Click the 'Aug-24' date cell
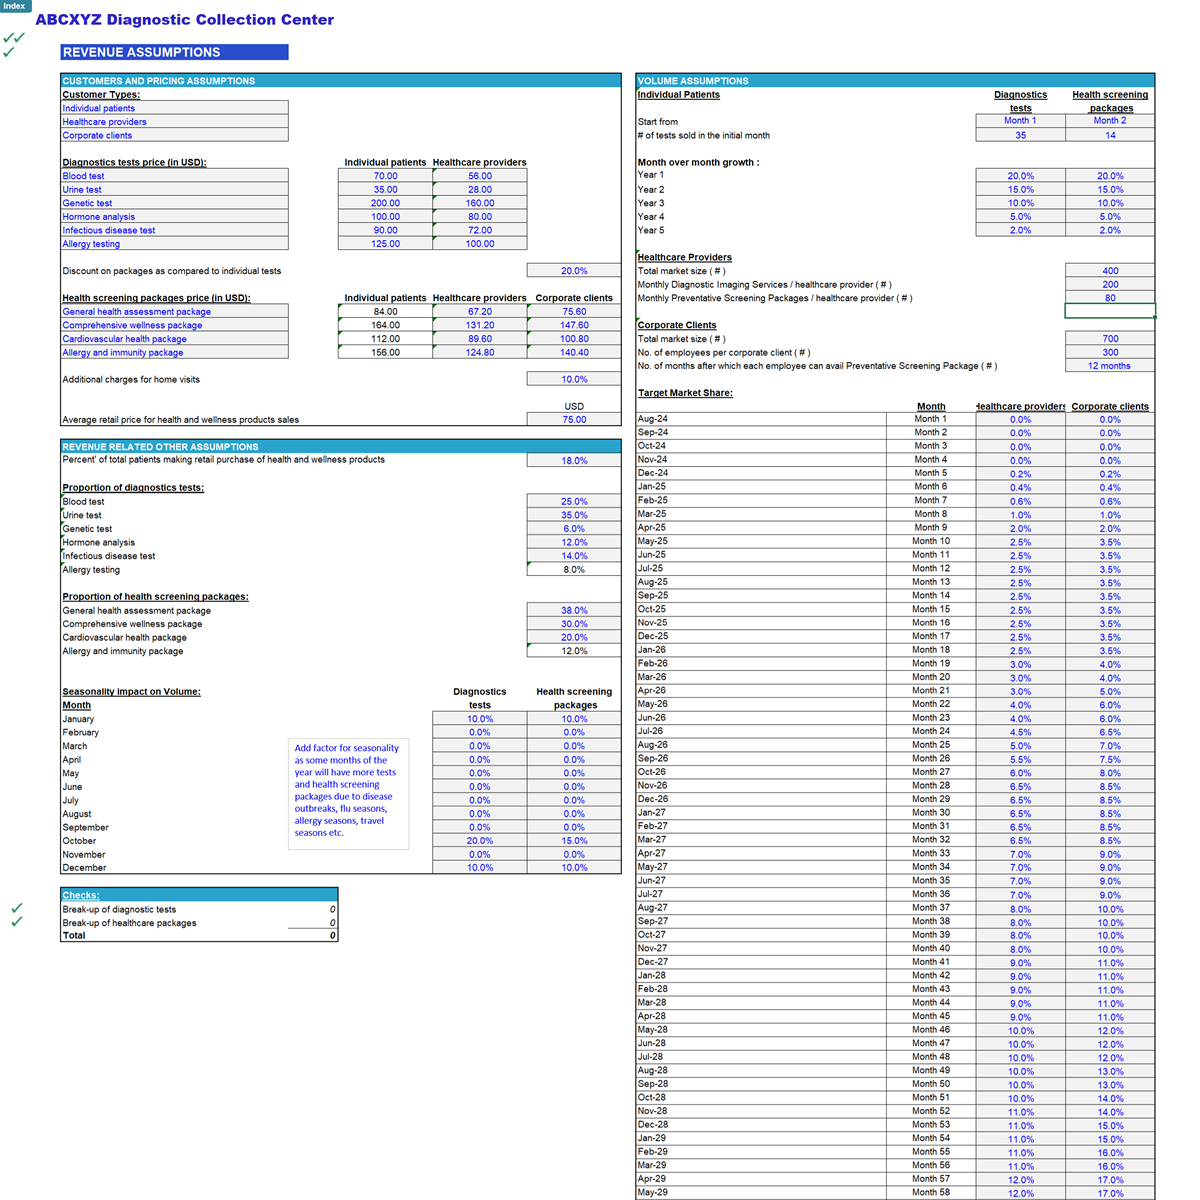Viewport: 1200px width, 1200px height. point(761,420)
